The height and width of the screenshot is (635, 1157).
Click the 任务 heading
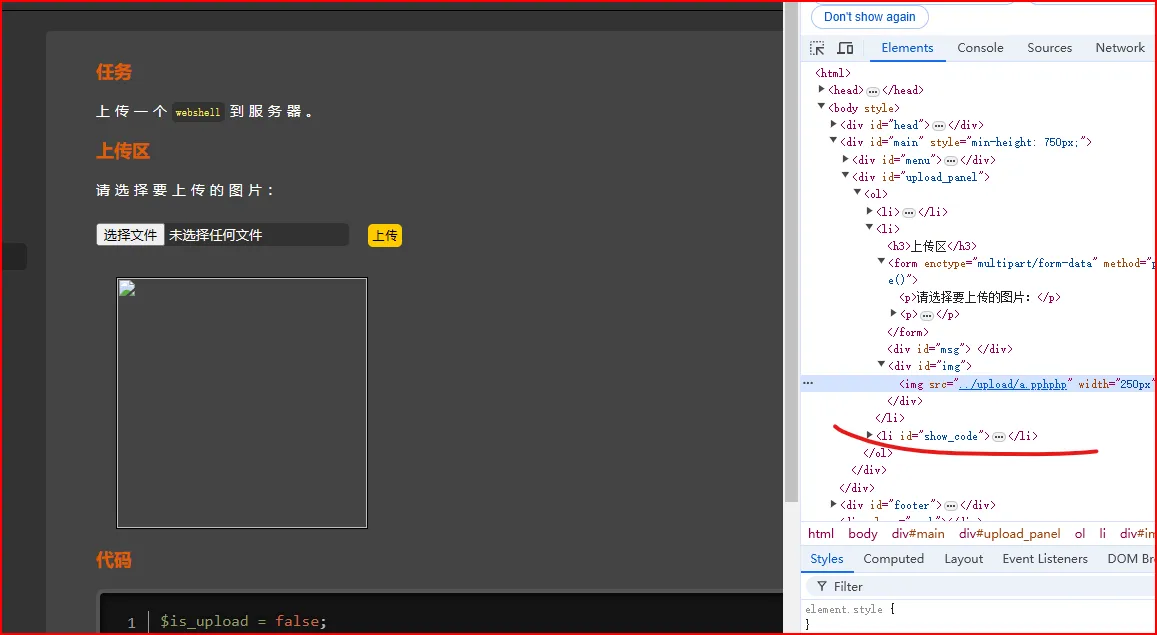(x=114, y=72)
